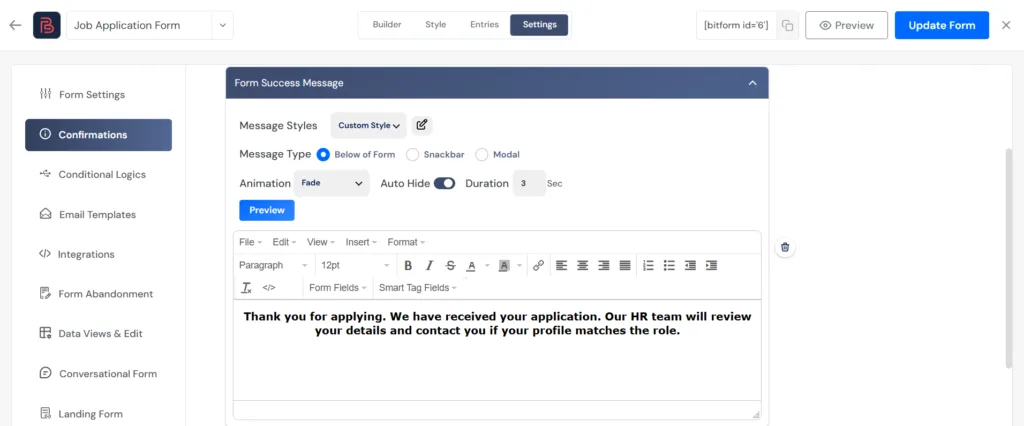
Task: Click Integrations code icon
Action: click(44, 254)
